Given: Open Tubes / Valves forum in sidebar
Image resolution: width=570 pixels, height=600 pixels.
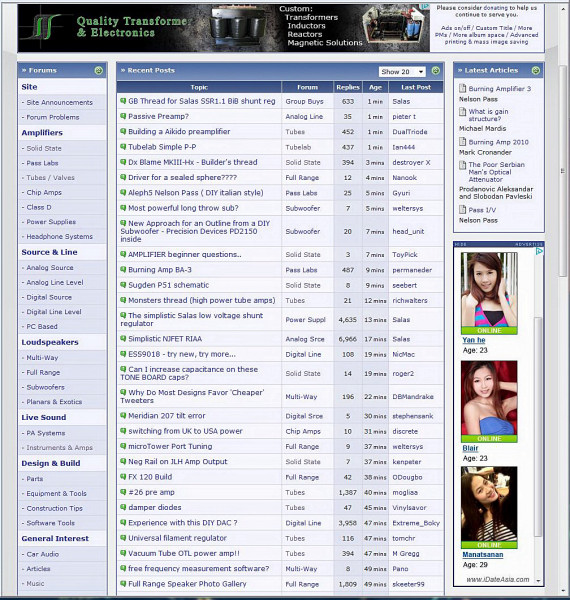Looking at the screenshot, I should click(50, 178).
